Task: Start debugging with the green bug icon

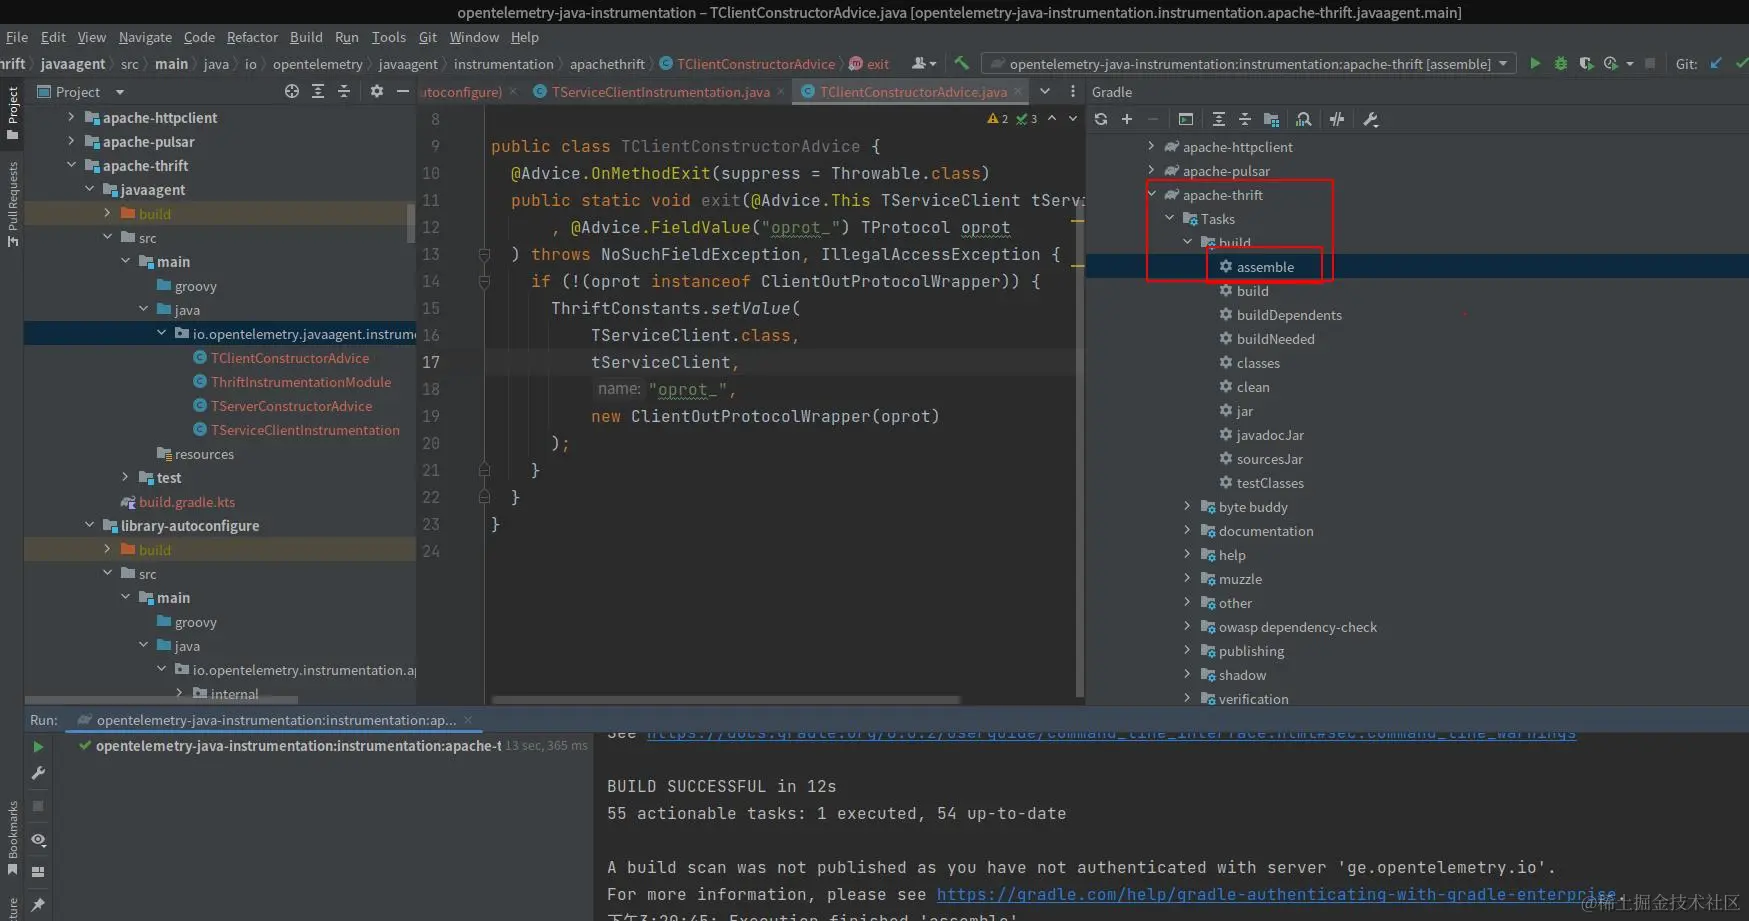Action: (x=1561, y=64)
